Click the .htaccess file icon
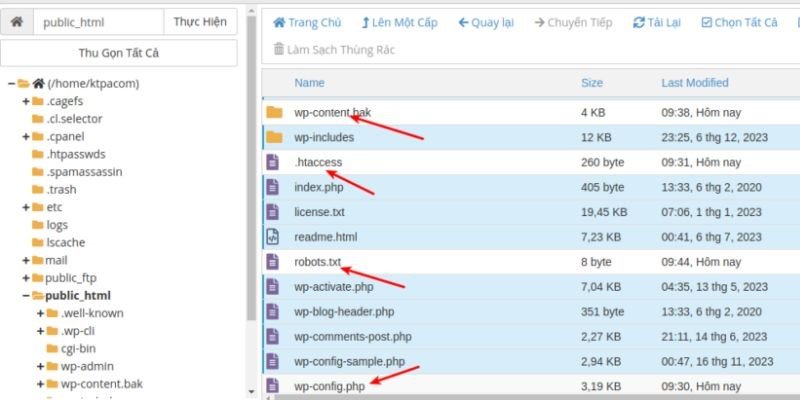Image resolution: width=800 pixels, height=403 pixels. pyautogui.click(x=273, y=162)
